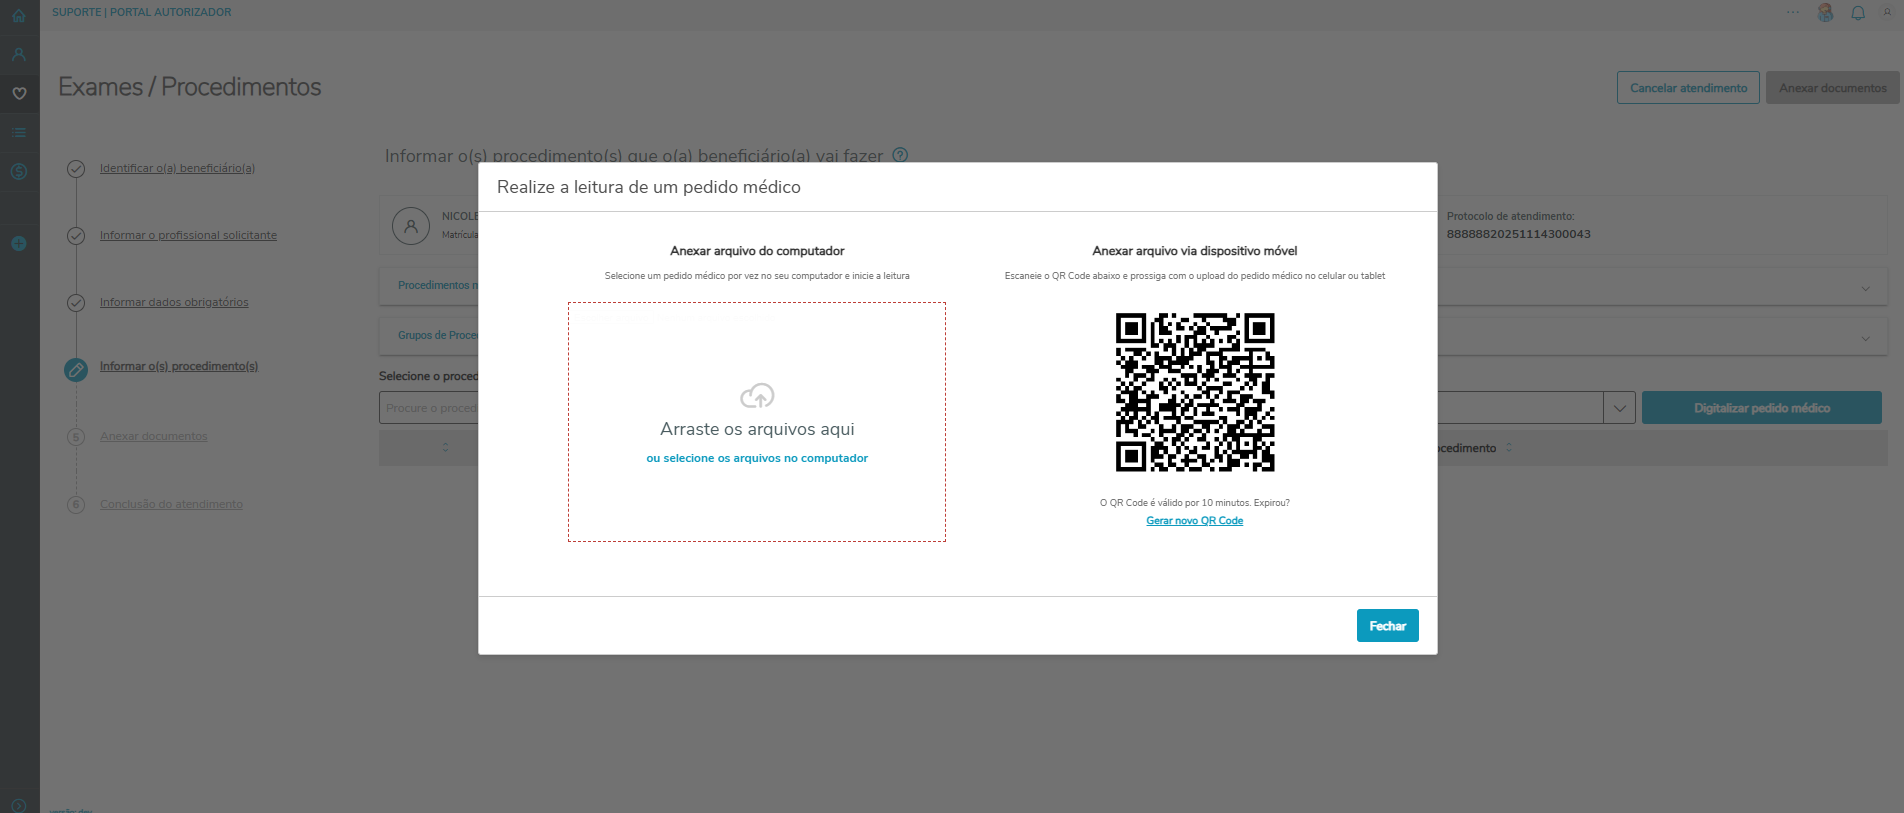Click the 'Anexar arquivo do computador' heading
This screenshot has height=813, width=1904.
pos(757,251)
